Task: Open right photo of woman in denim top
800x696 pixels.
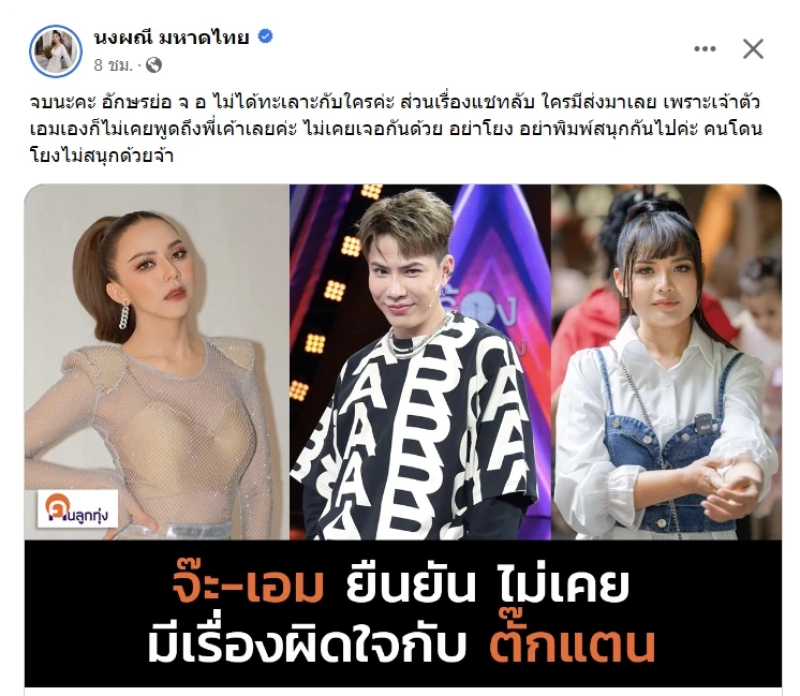Action: pyautogui.click(x=666, y=362)
